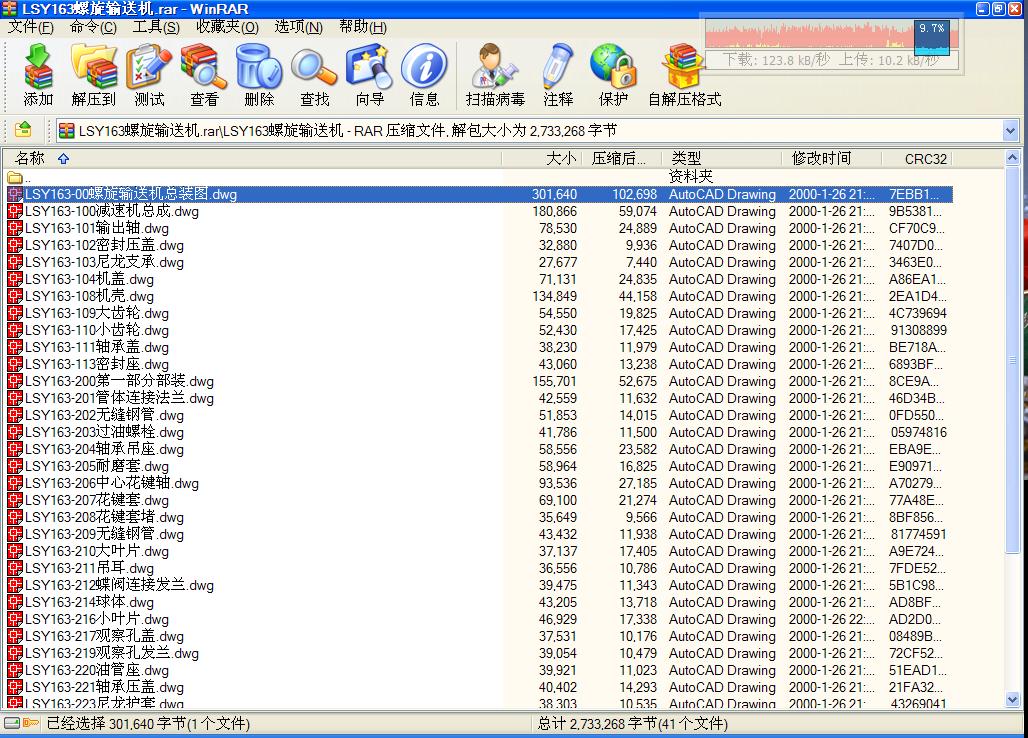Select file LSY163-210大叶片.dwg

(x=479, y=551)
